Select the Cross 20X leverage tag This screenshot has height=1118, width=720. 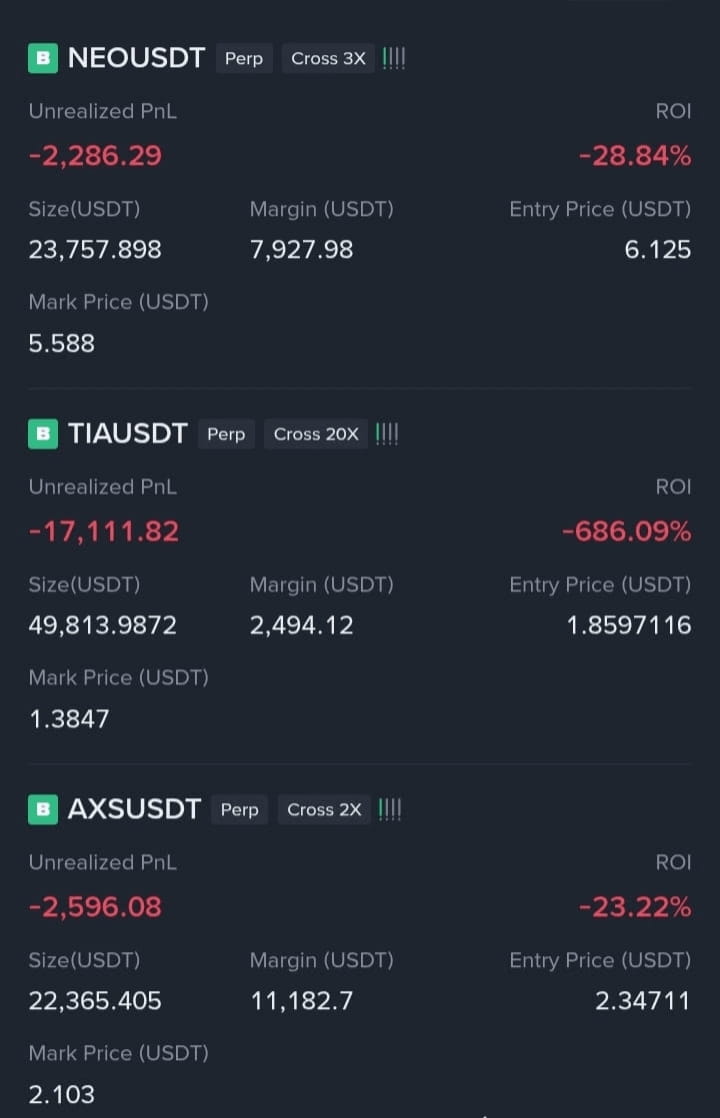[316, 434]
